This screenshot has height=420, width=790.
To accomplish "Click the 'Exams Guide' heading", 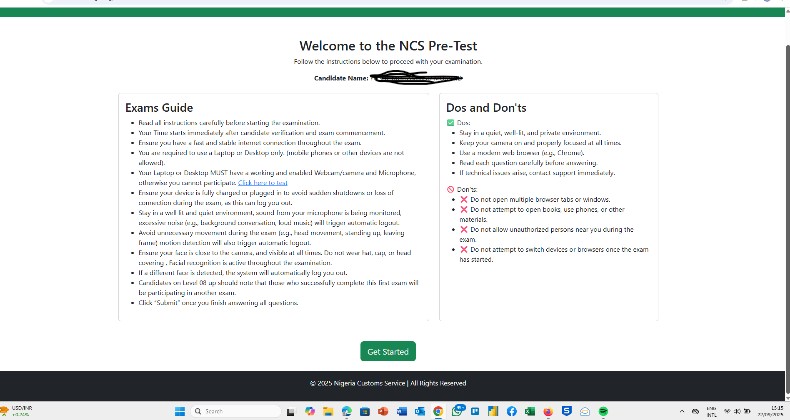I will pyautogui.click(x=159, y=108).
